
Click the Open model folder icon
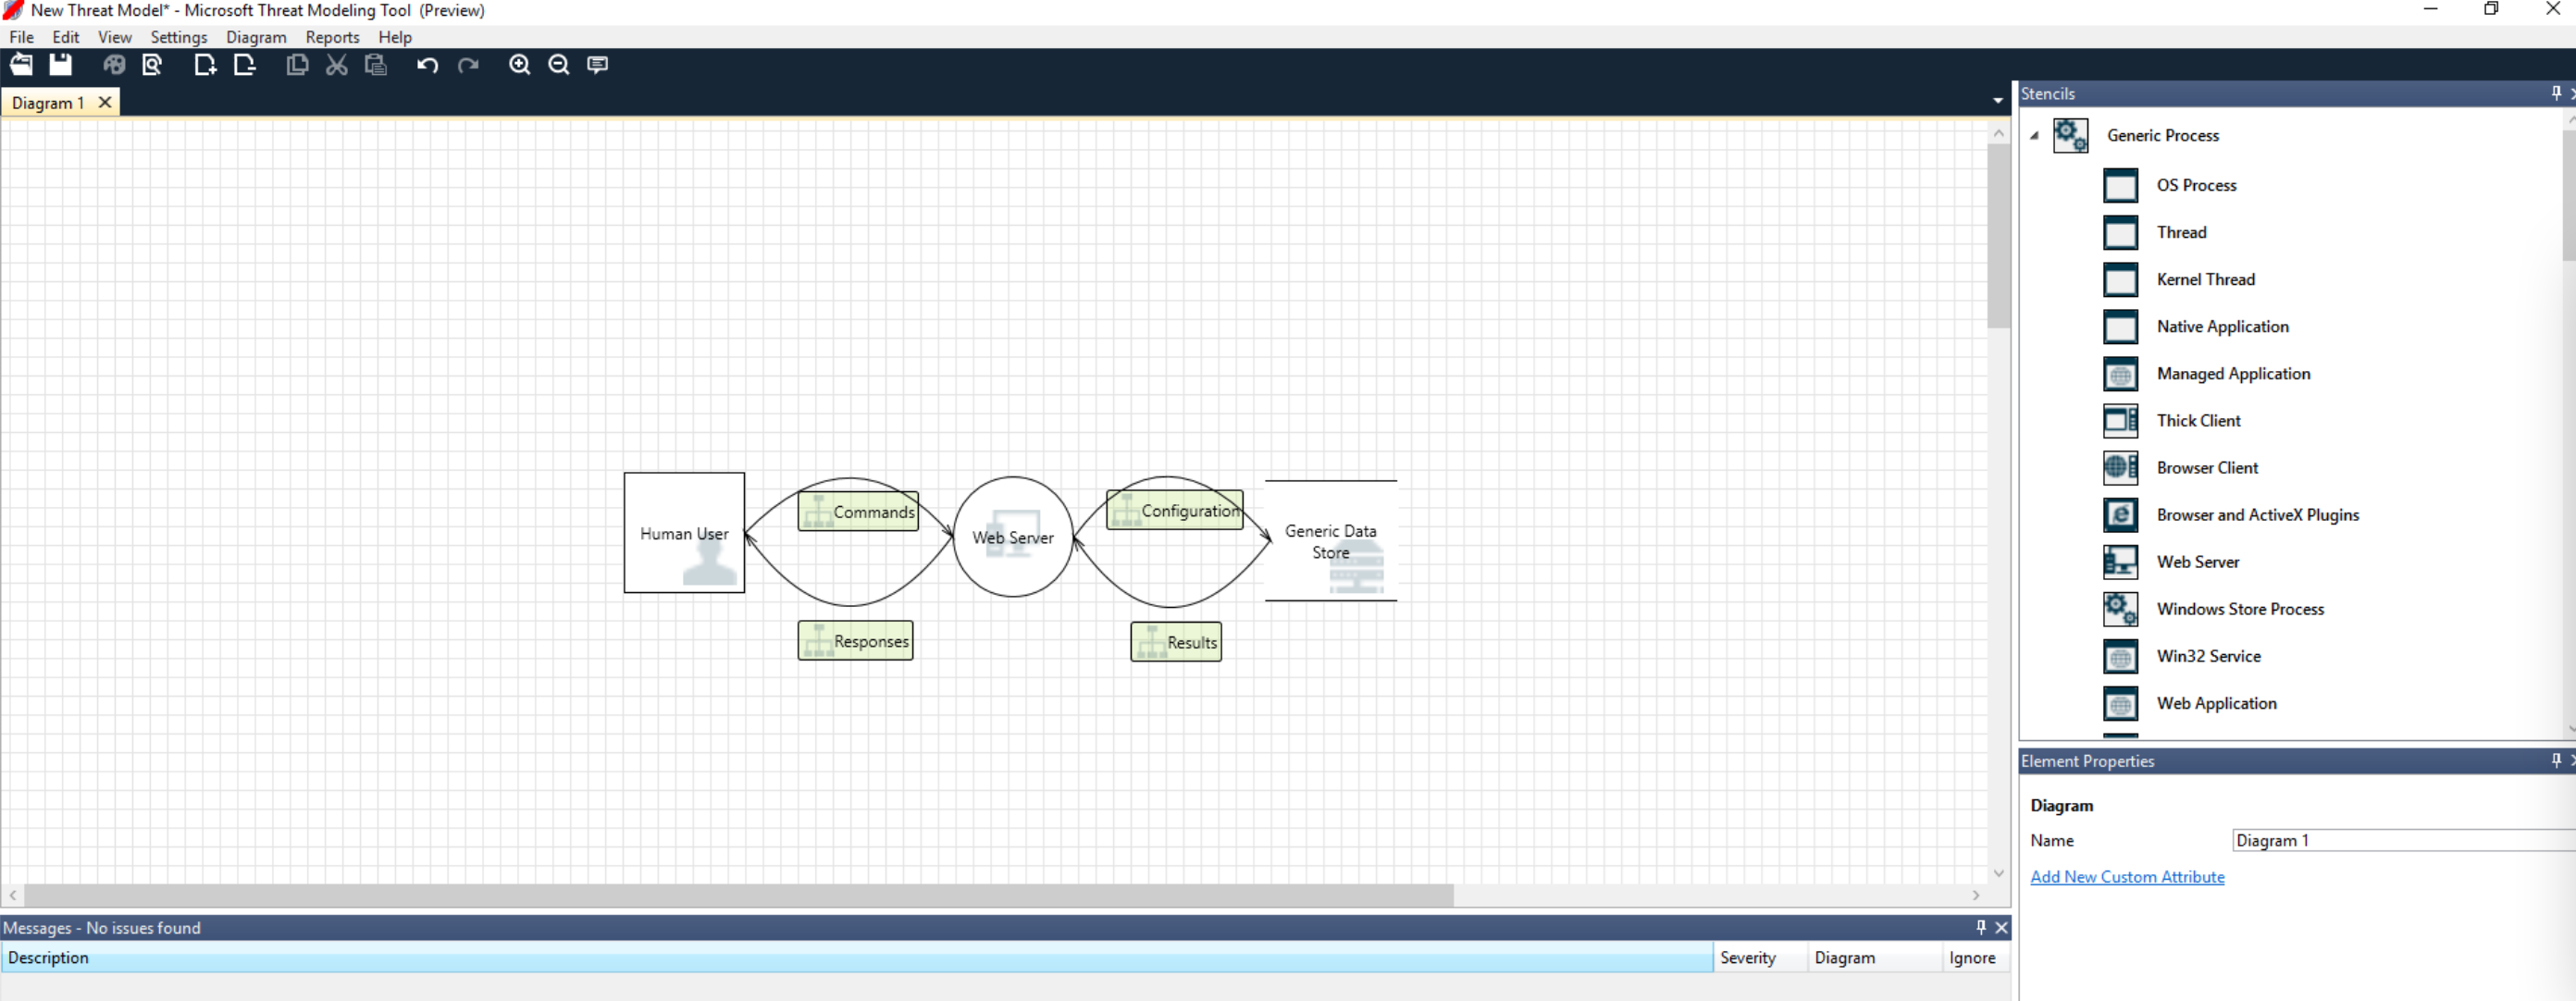(x=21, y=65)
